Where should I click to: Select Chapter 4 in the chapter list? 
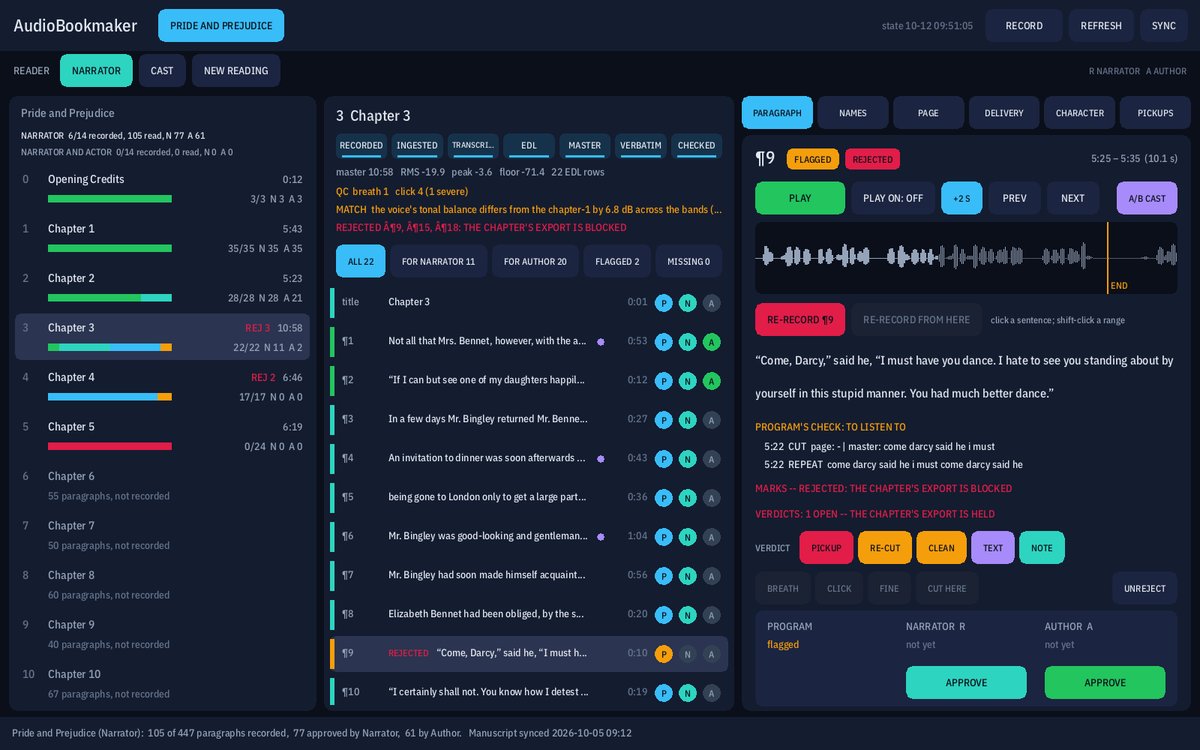162,386
